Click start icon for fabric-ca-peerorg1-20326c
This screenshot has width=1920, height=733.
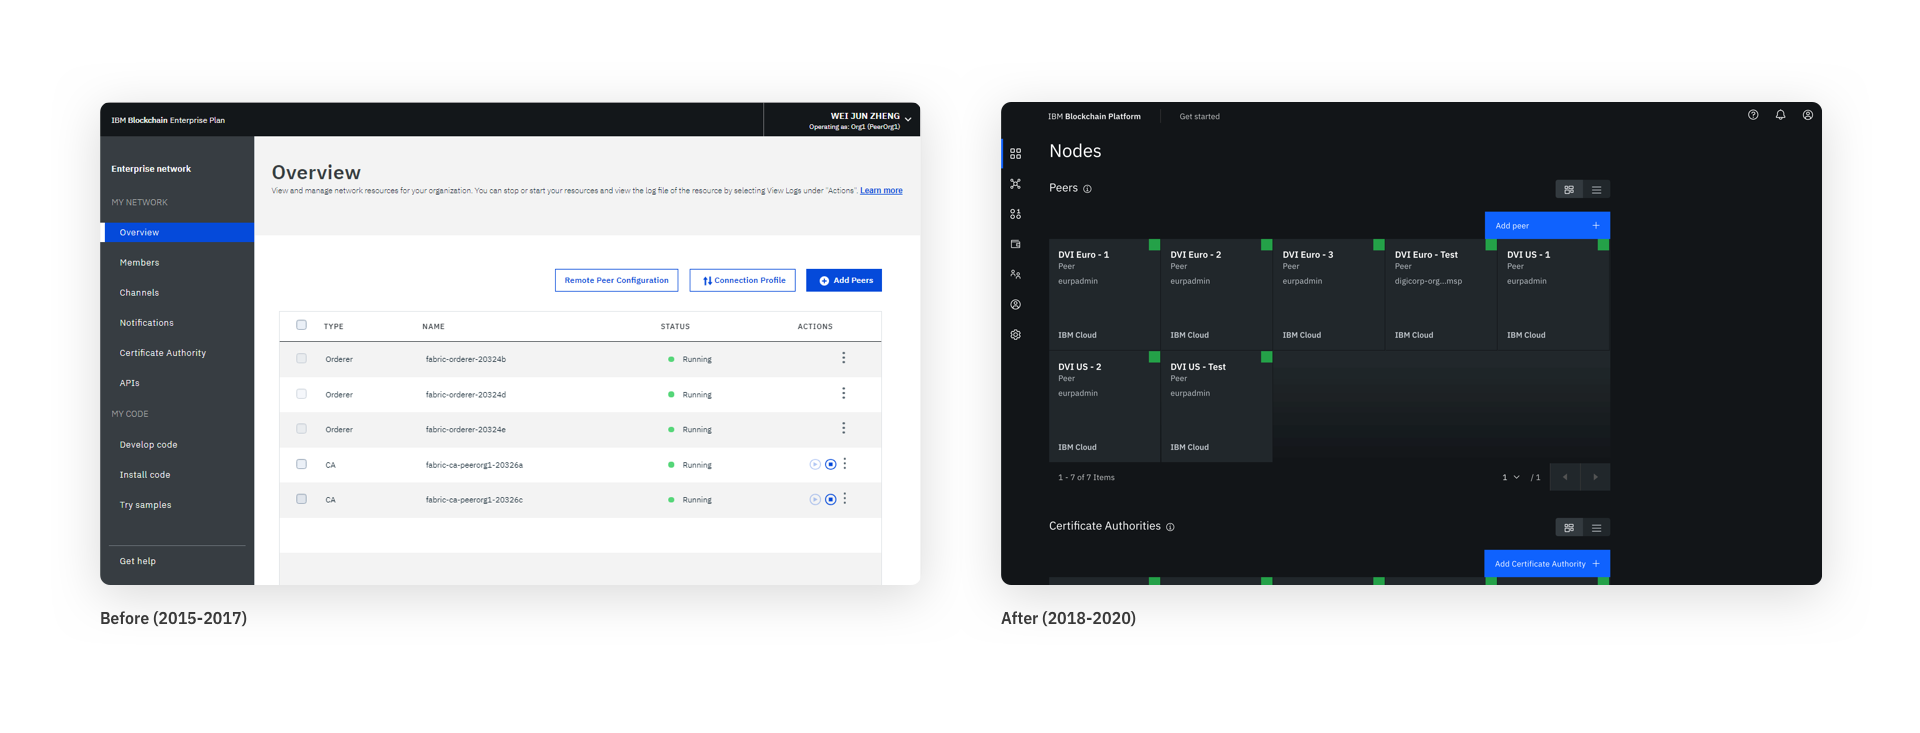pos(815,499)
